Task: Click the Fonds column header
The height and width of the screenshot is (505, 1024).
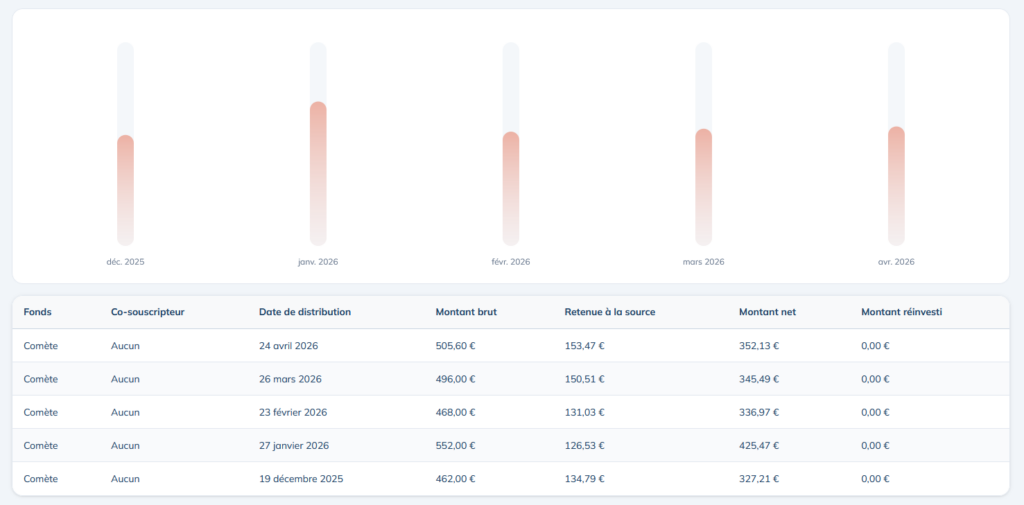Action: (38, 312)
